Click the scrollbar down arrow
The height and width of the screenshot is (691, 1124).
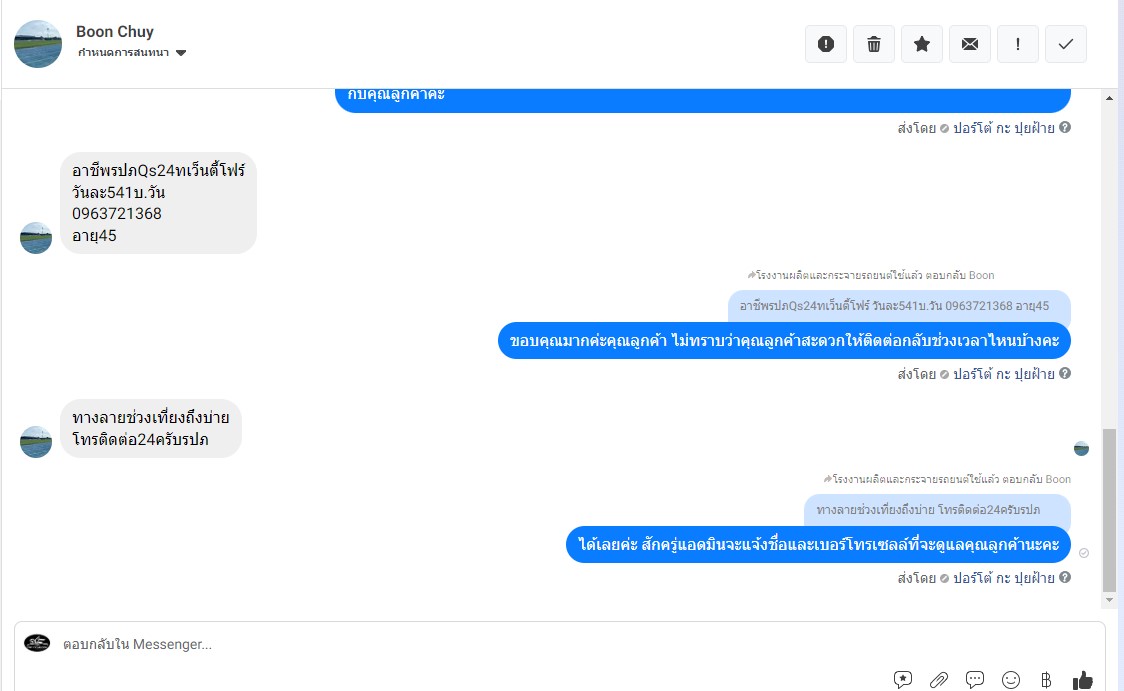[x=1110, y=600]
